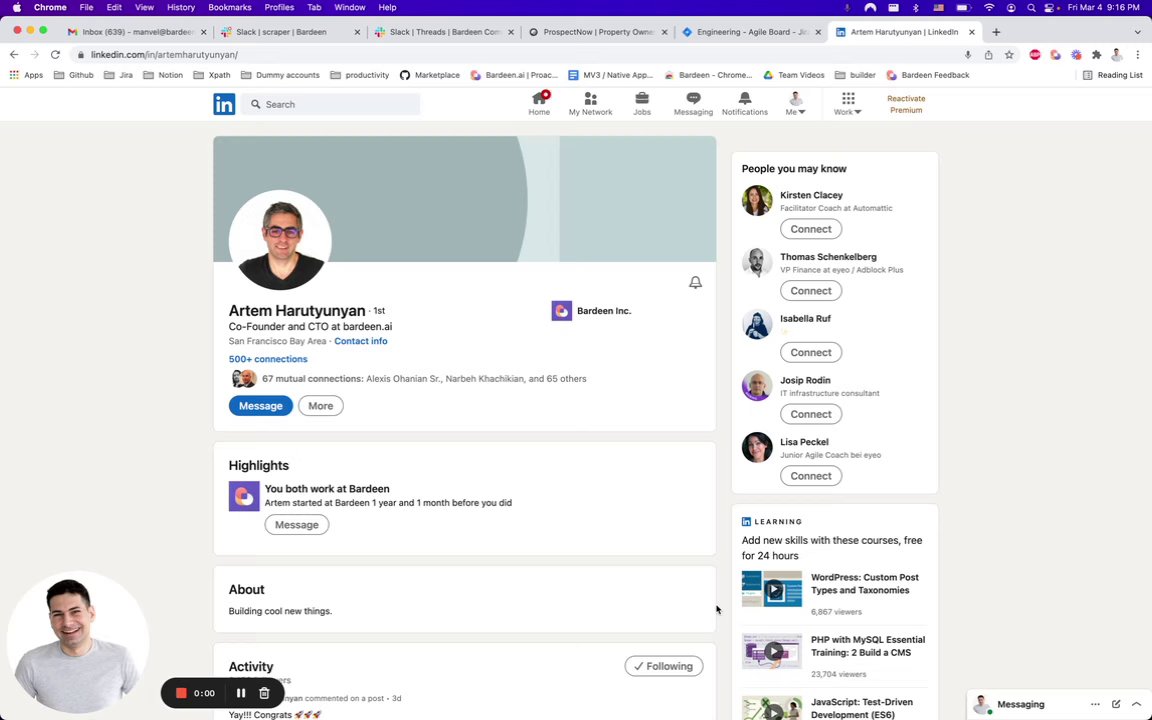Reload the page
The width and height of the screenshot is (1152, 720).
pos(55,54)
